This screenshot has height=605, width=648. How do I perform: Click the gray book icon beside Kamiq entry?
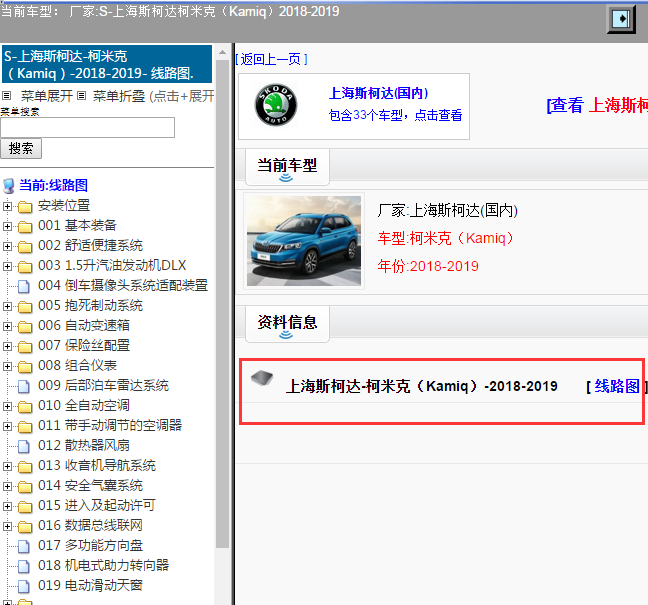pos(262,378)
